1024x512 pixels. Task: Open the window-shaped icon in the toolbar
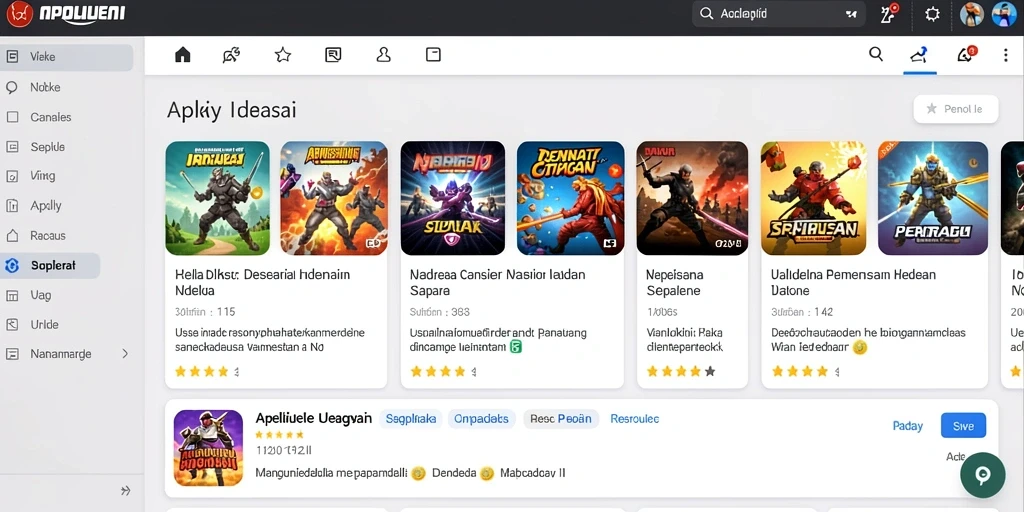(433, 55)
